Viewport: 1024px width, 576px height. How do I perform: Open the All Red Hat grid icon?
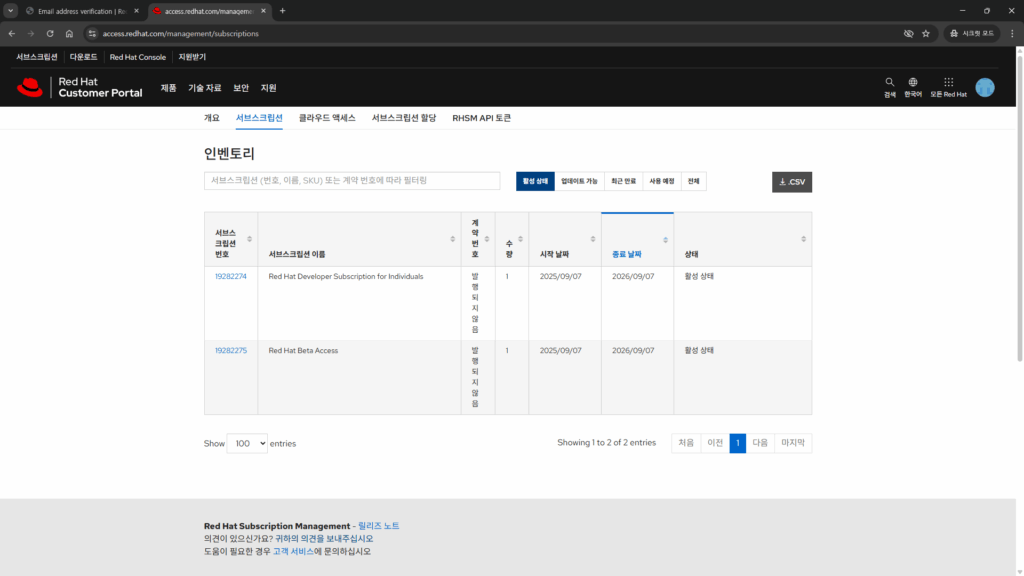tap(948, 83)
